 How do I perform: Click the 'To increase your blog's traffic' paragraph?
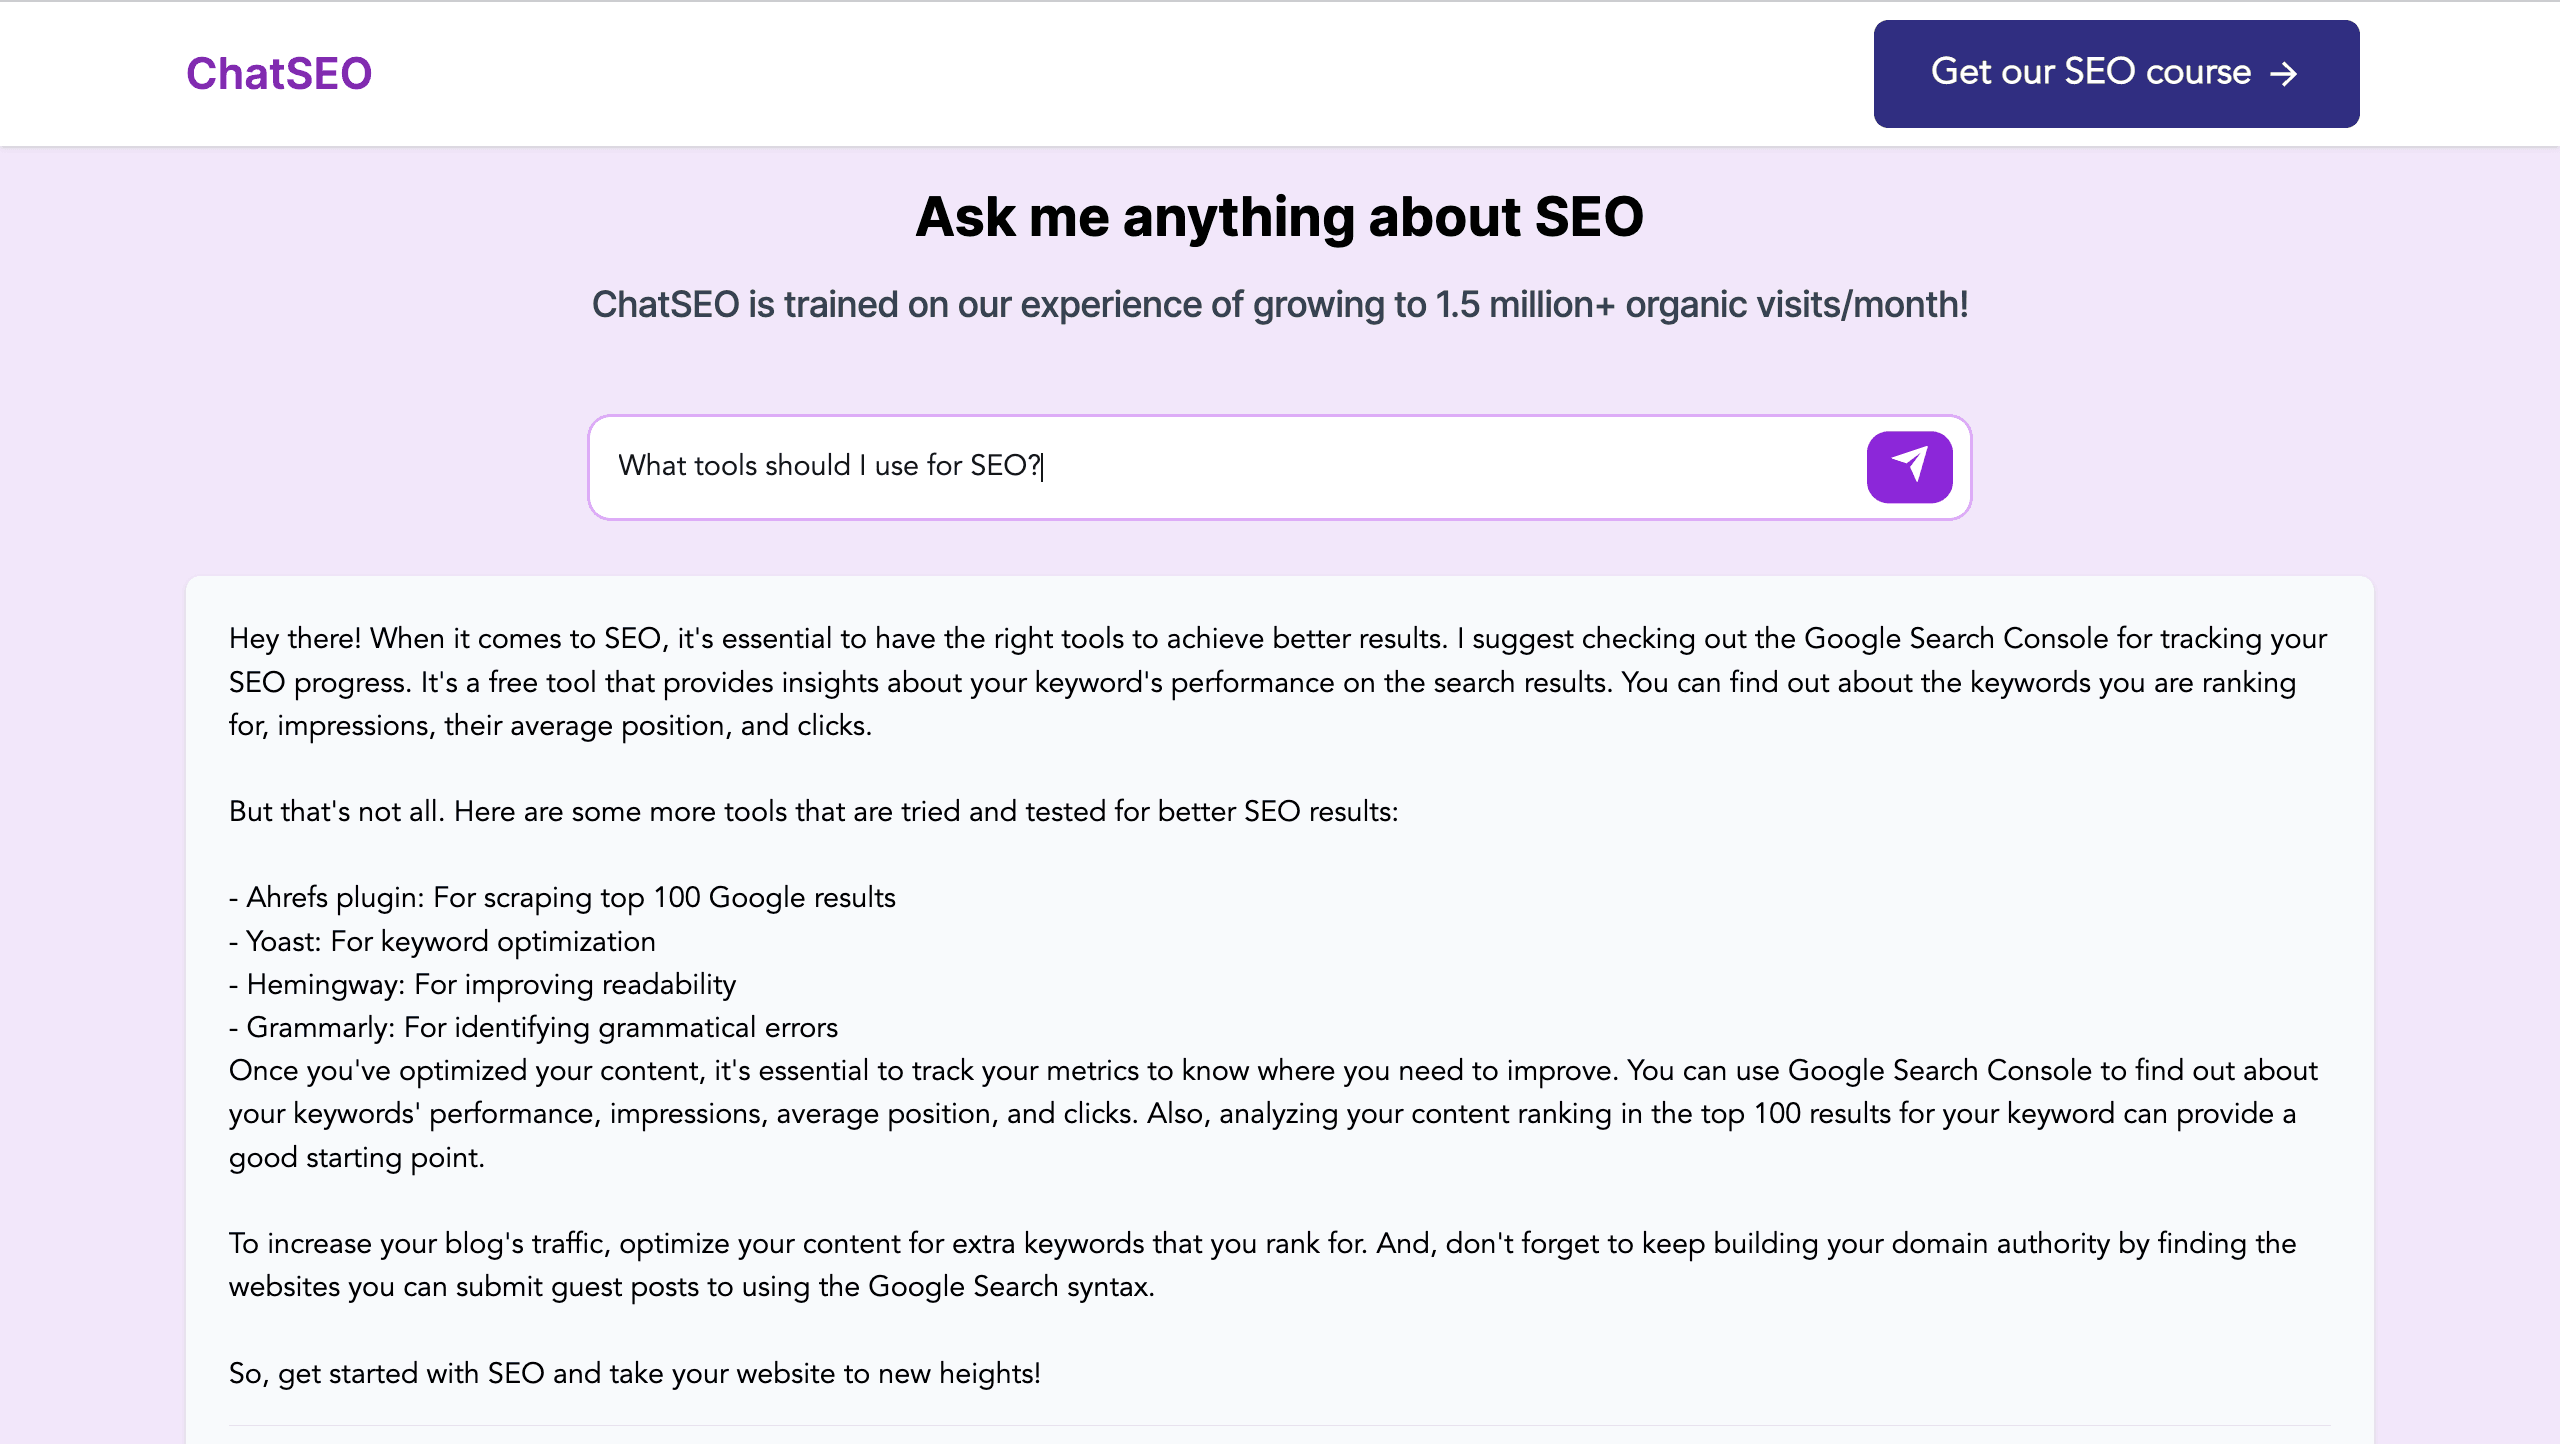1262,1264
